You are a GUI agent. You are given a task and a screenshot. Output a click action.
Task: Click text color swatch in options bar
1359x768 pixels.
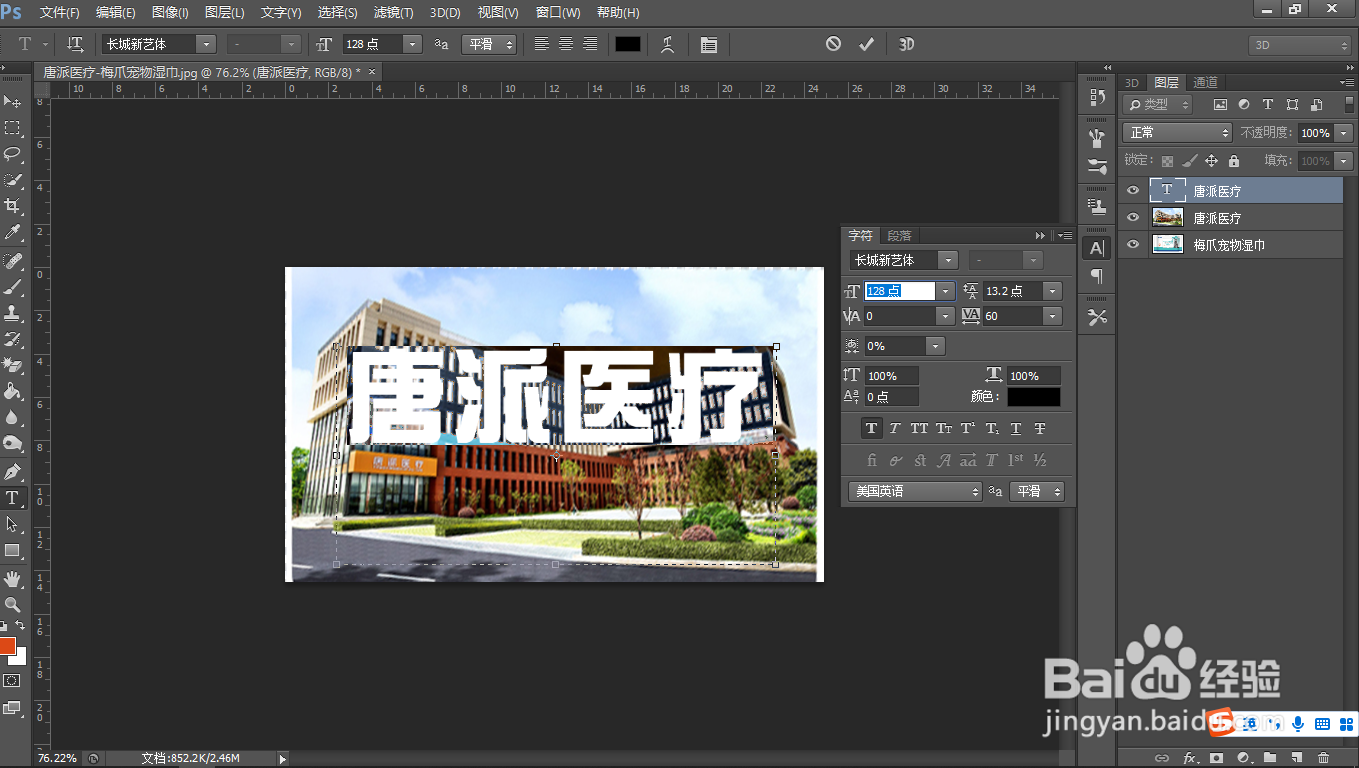[628, 44]
